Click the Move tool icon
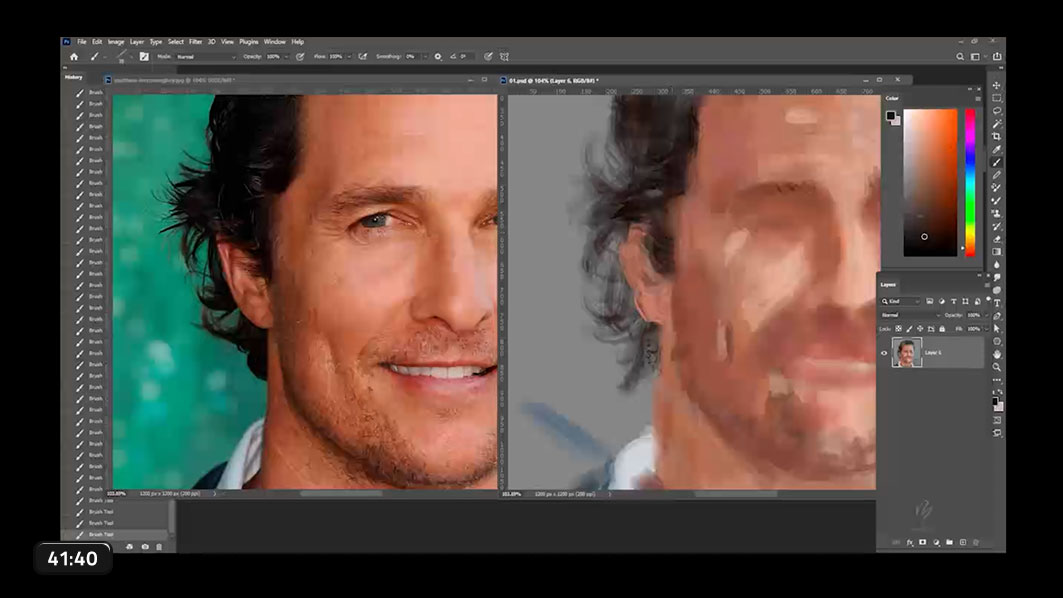The height and width of the screenshot is (598, 1063). pyautogui.click(x=996, y=85)
